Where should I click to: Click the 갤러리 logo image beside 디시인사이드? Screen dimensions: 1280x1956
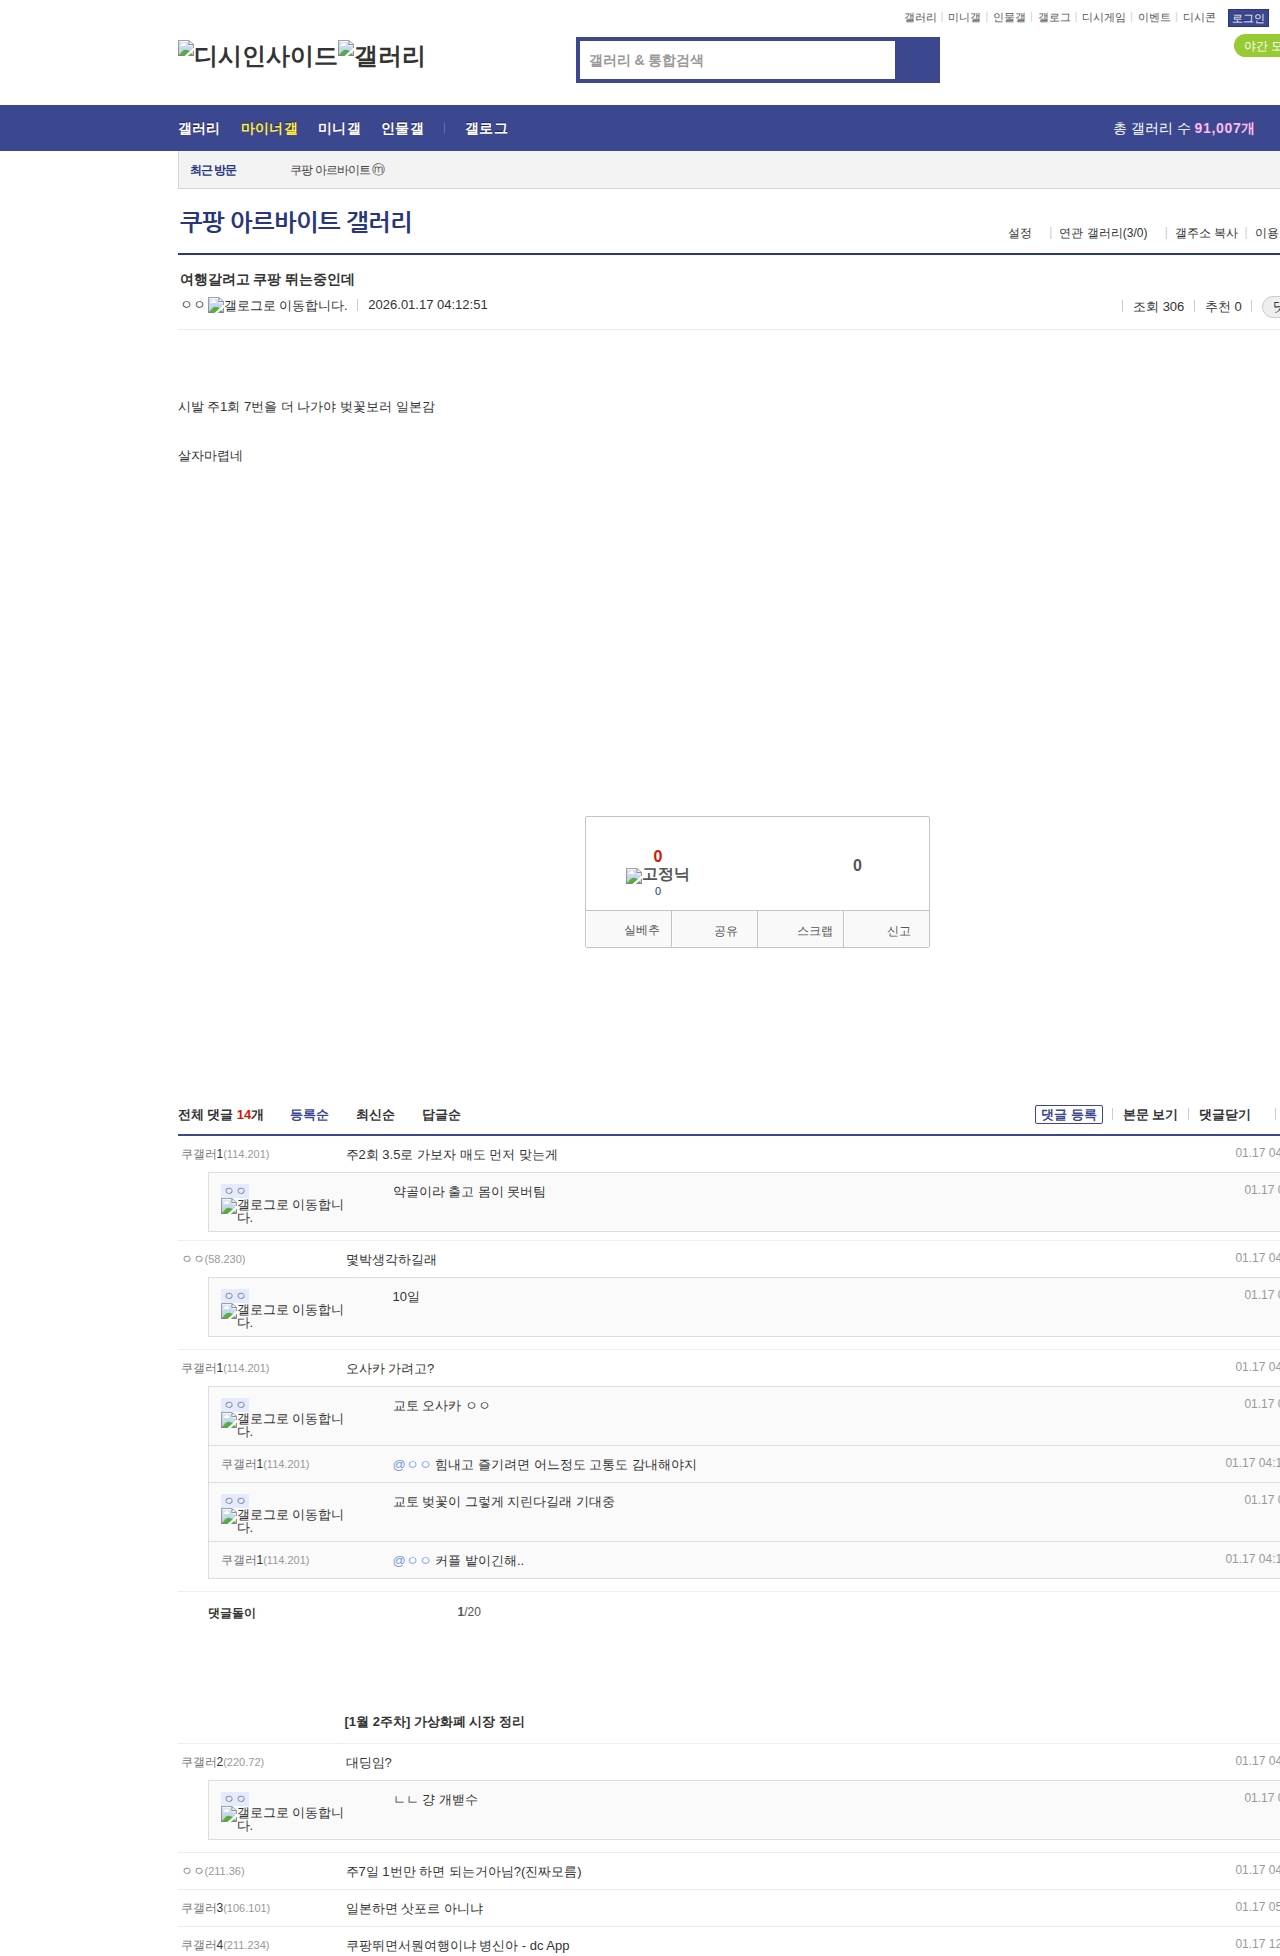point(382,56)
